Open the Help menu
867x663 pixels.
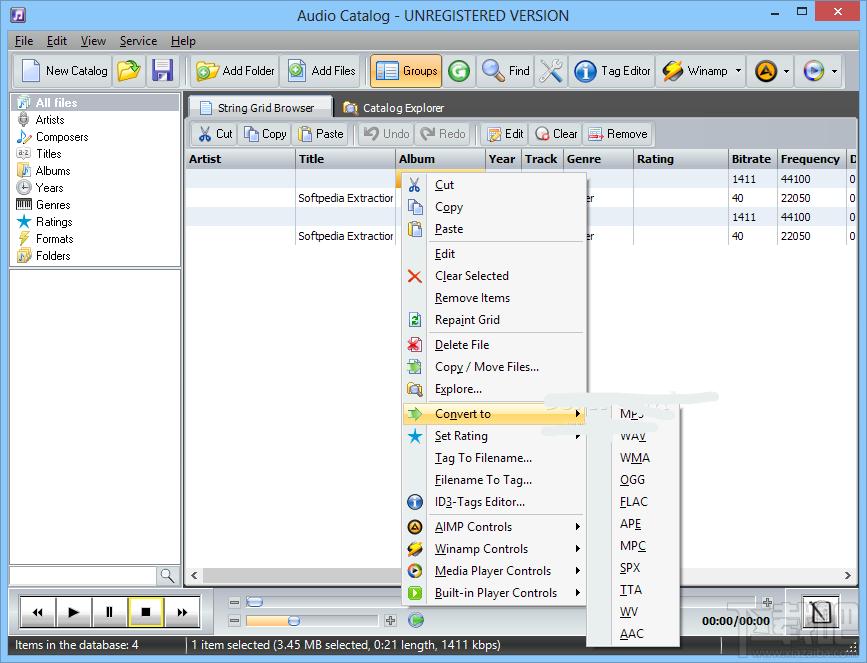[x=183, y=41]
